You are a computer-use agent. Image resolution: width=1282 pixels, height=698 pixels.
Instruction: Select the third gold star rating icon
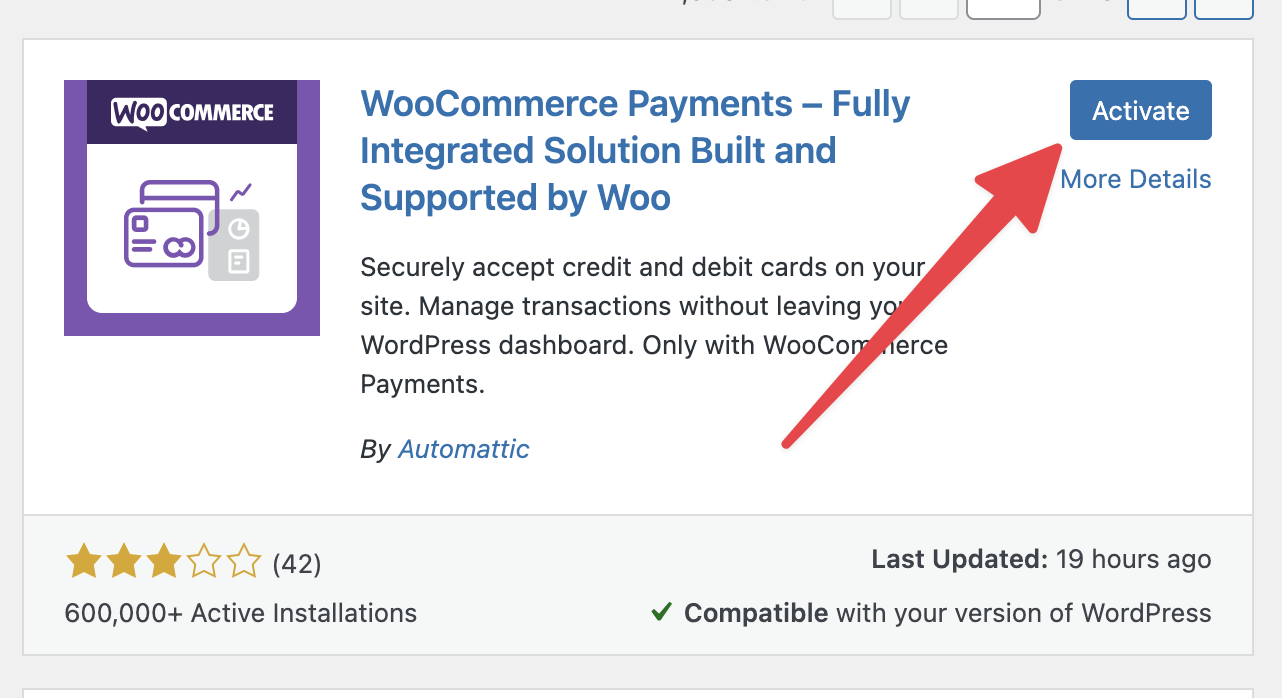(162, 562)
